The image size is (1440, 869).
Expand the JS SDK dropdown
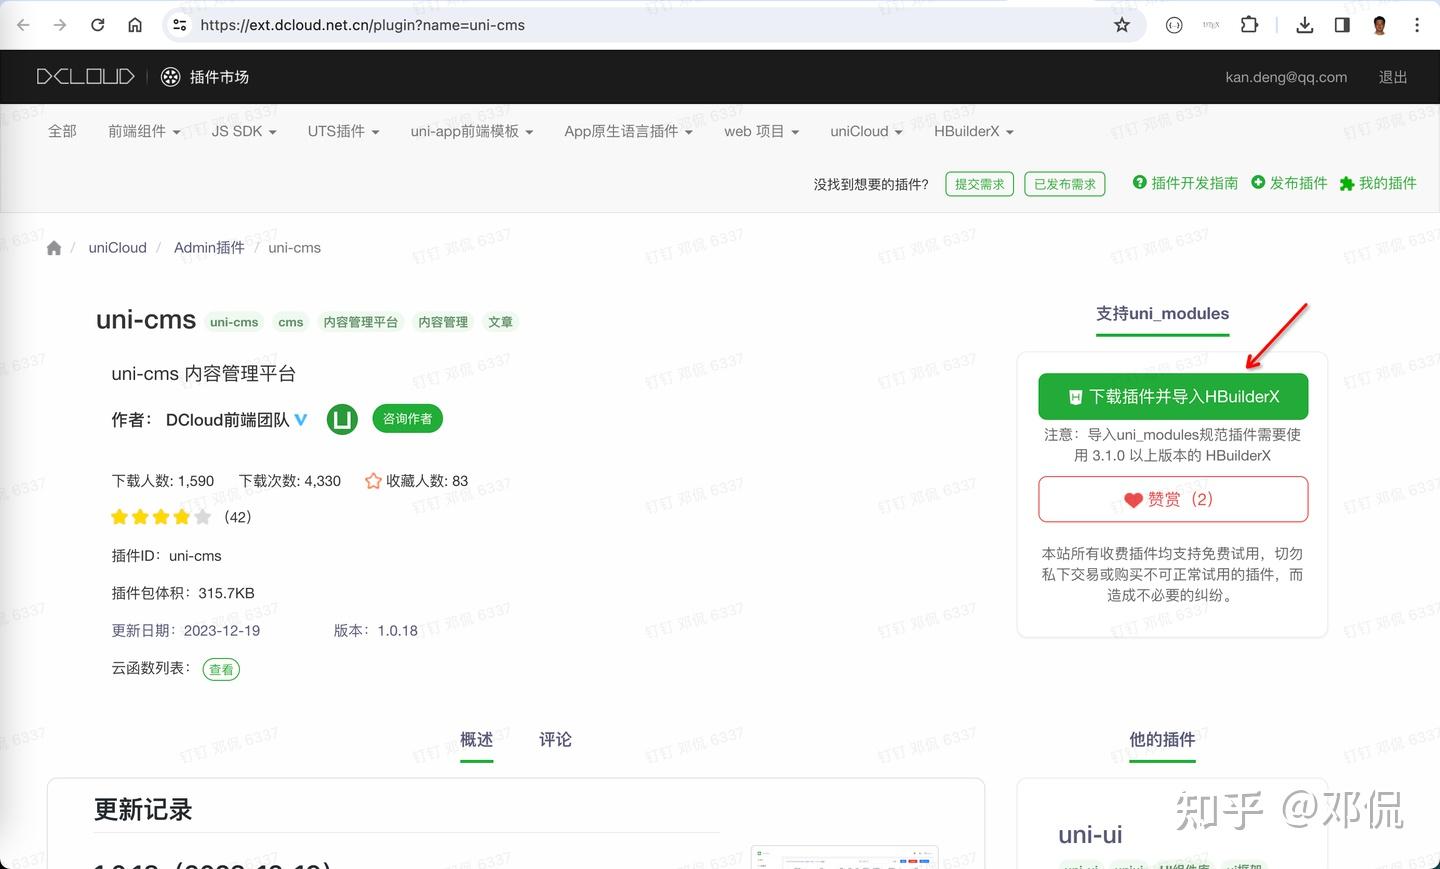pos(244,131)
